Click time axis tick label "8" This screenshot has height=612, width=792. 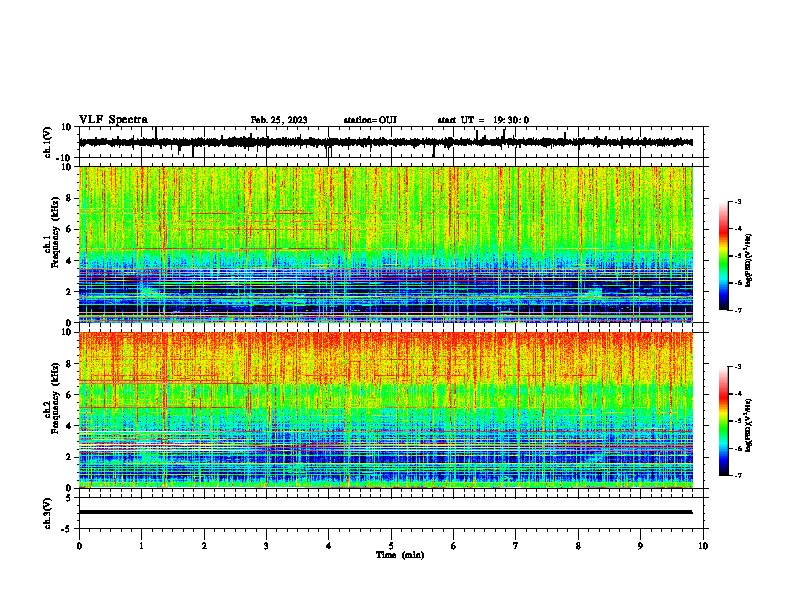coord(578,546)
